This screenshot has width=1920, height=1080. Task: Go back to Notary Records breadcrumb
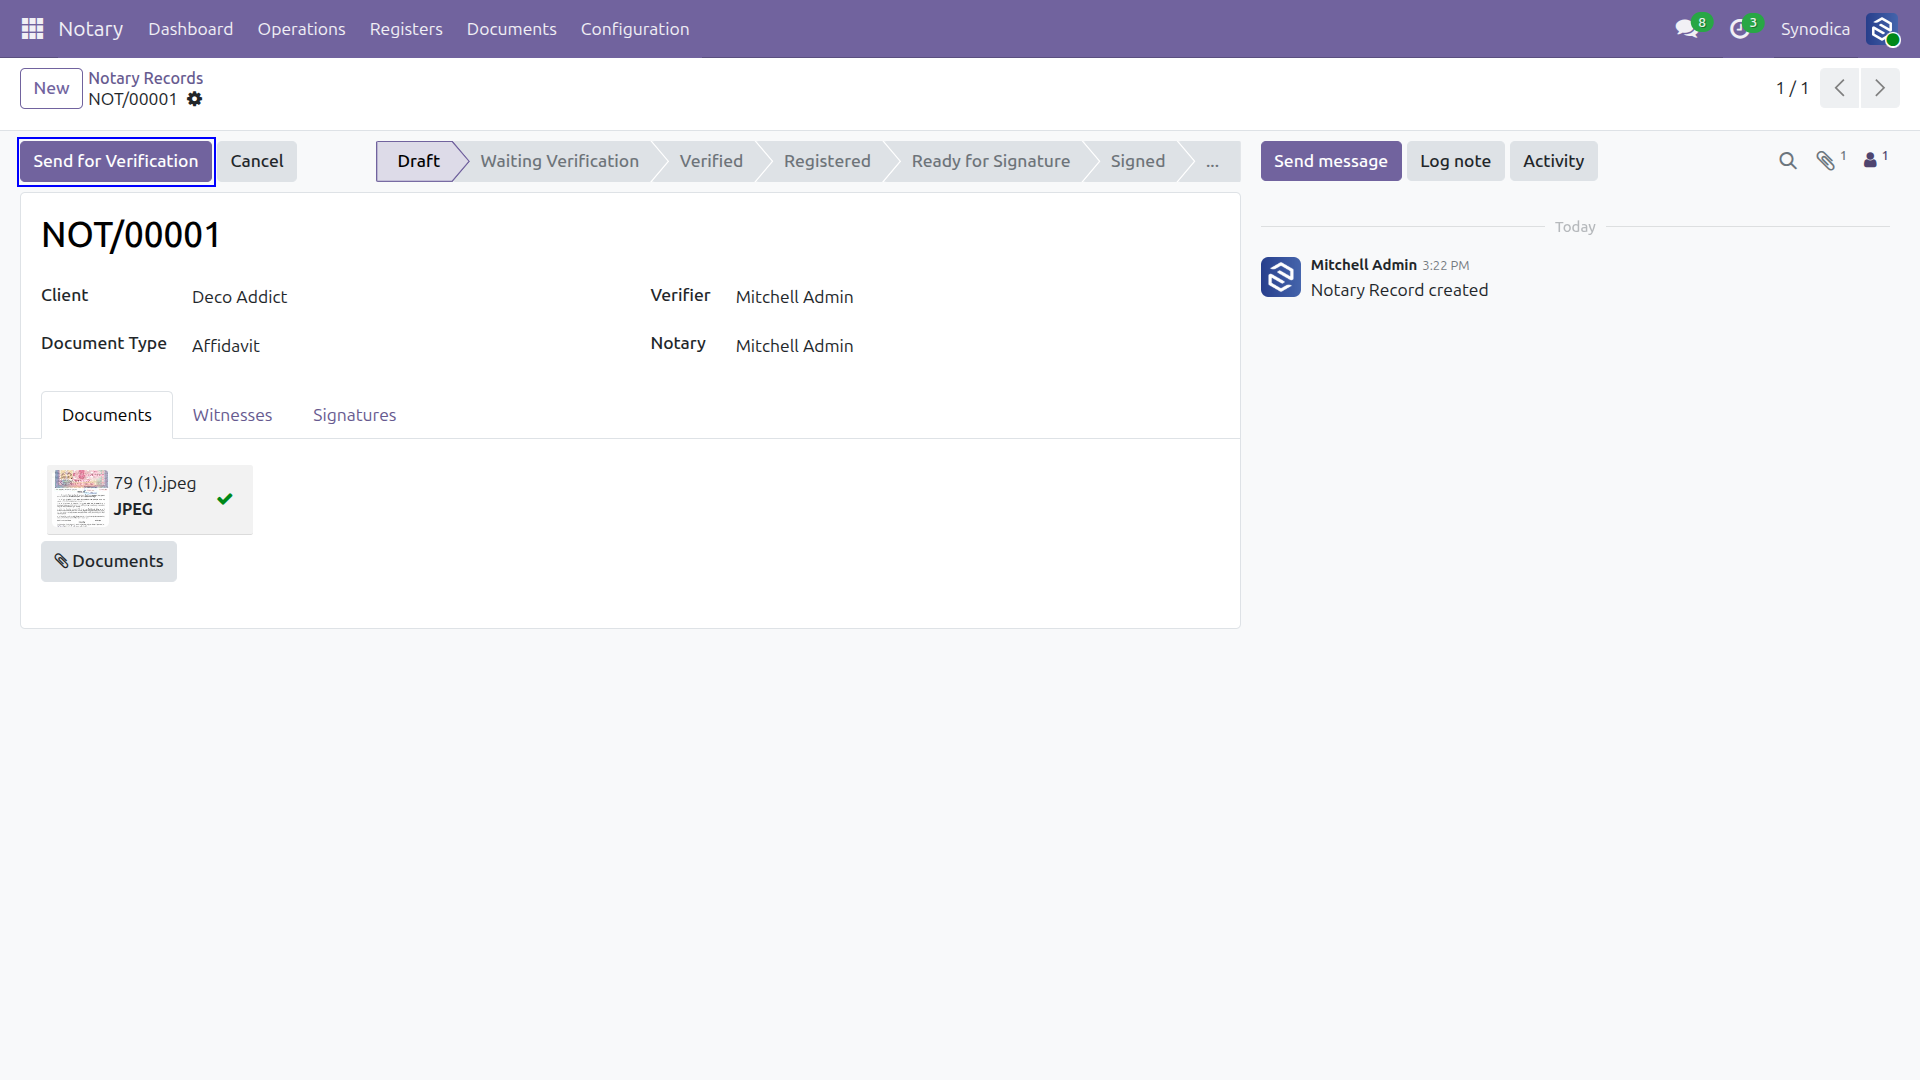point(145,78)
